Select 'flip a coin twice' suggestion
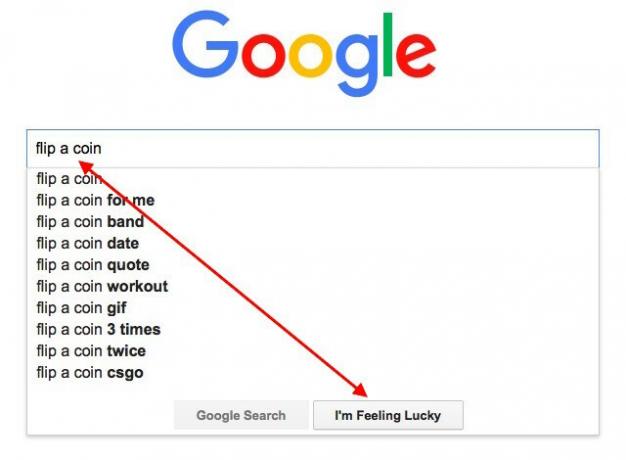Image resolution: width=626 pixels, height=460 pixels. (313, 351)
